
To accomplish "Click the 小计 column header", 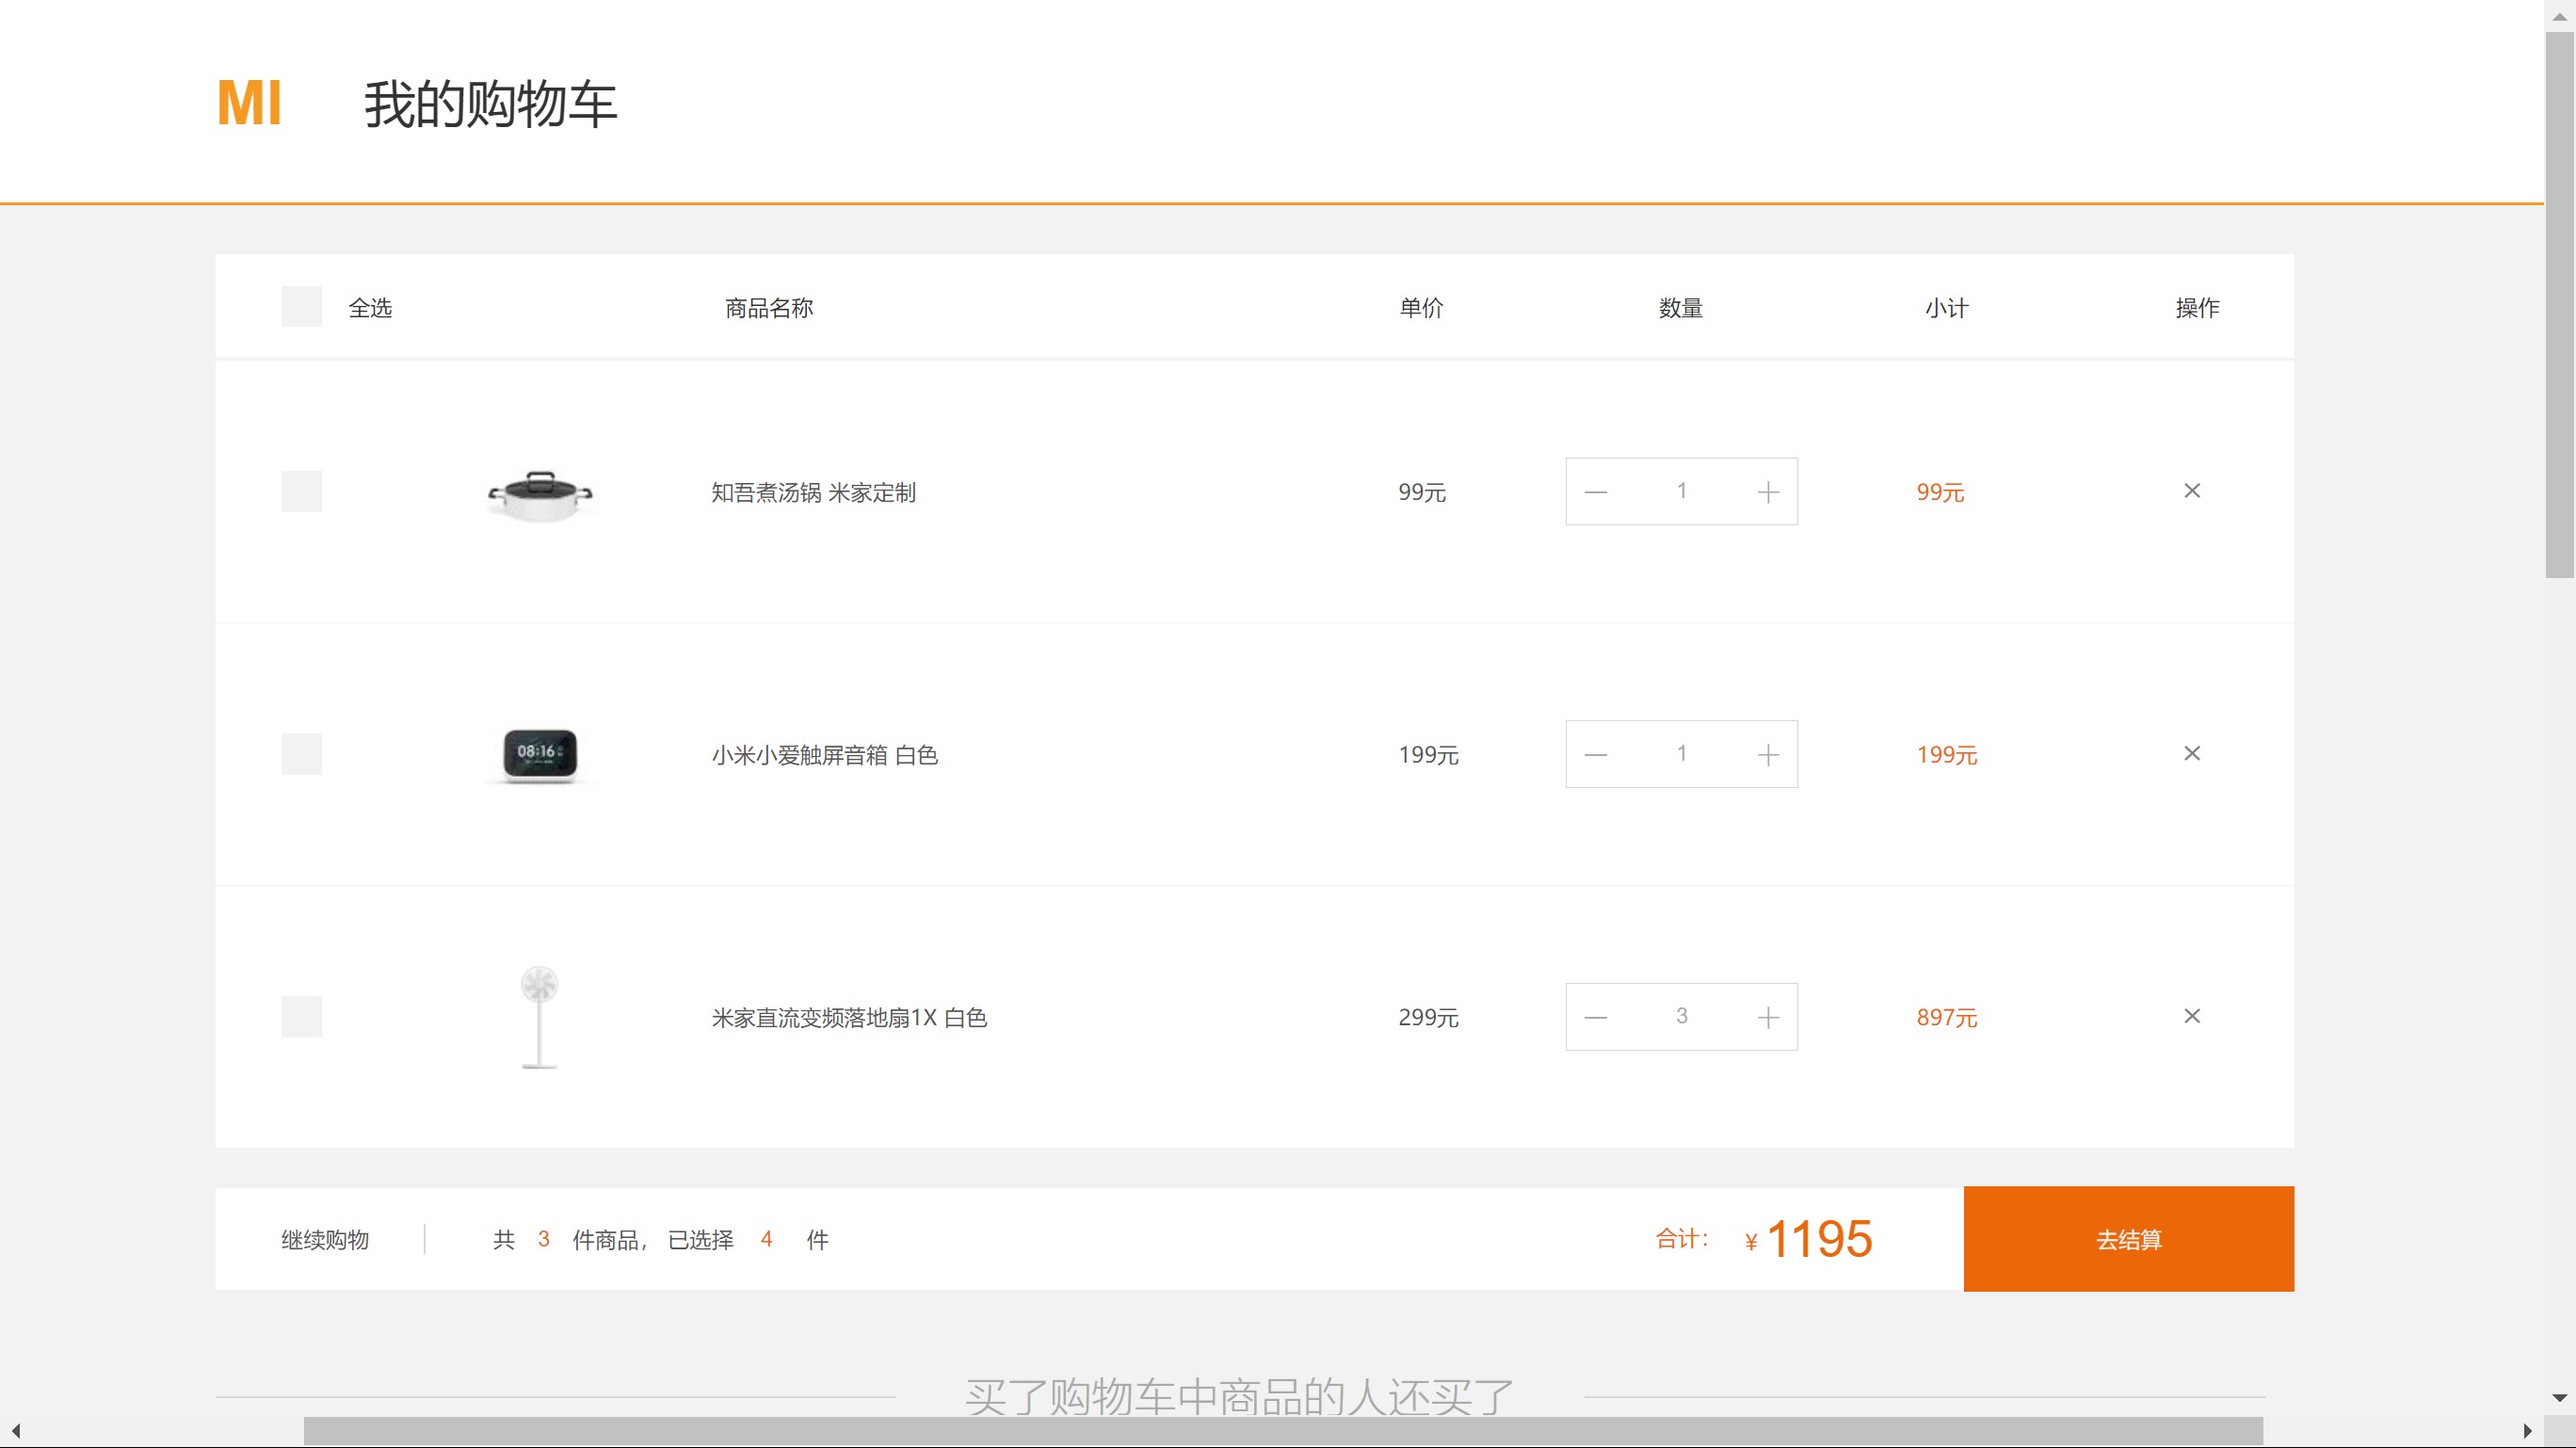I will [x=1946, y=308].
